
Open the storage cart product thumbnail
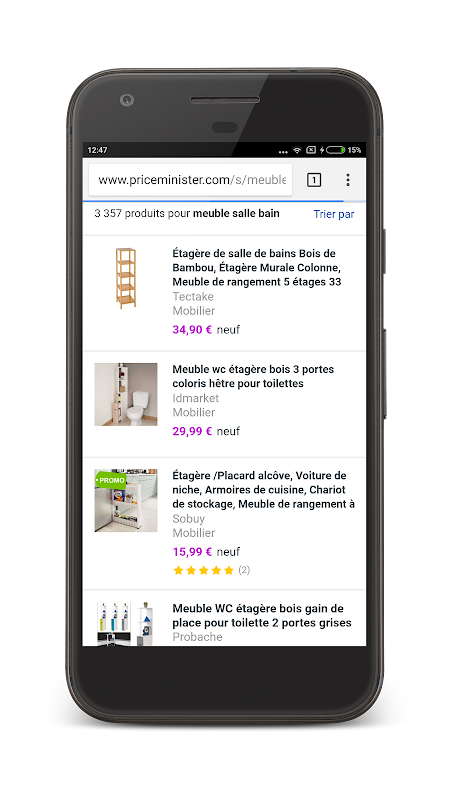click(126, 501)
